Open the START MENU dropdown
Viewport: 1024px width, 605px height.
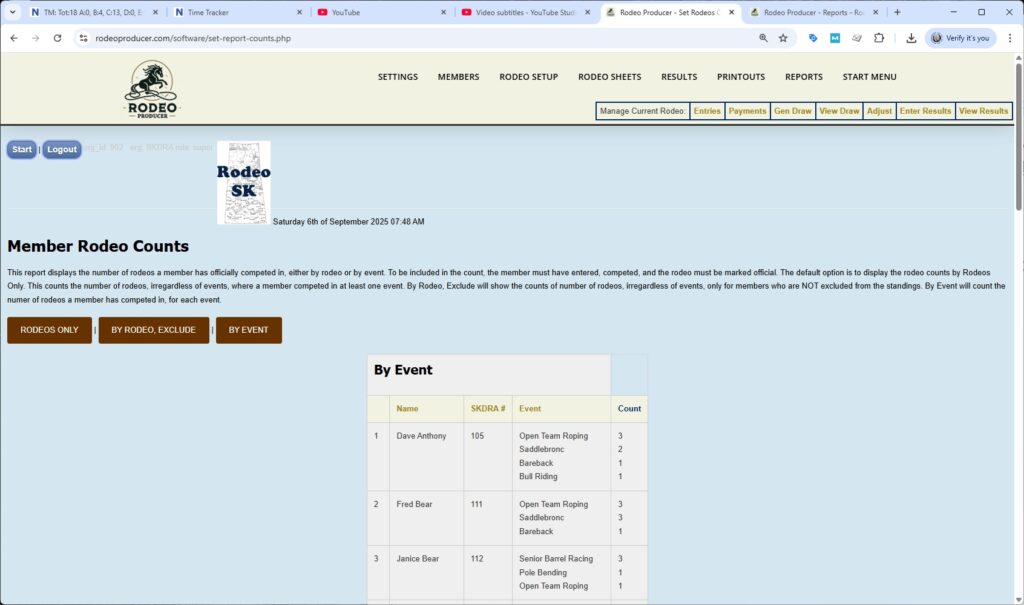(x=868, y=76)
